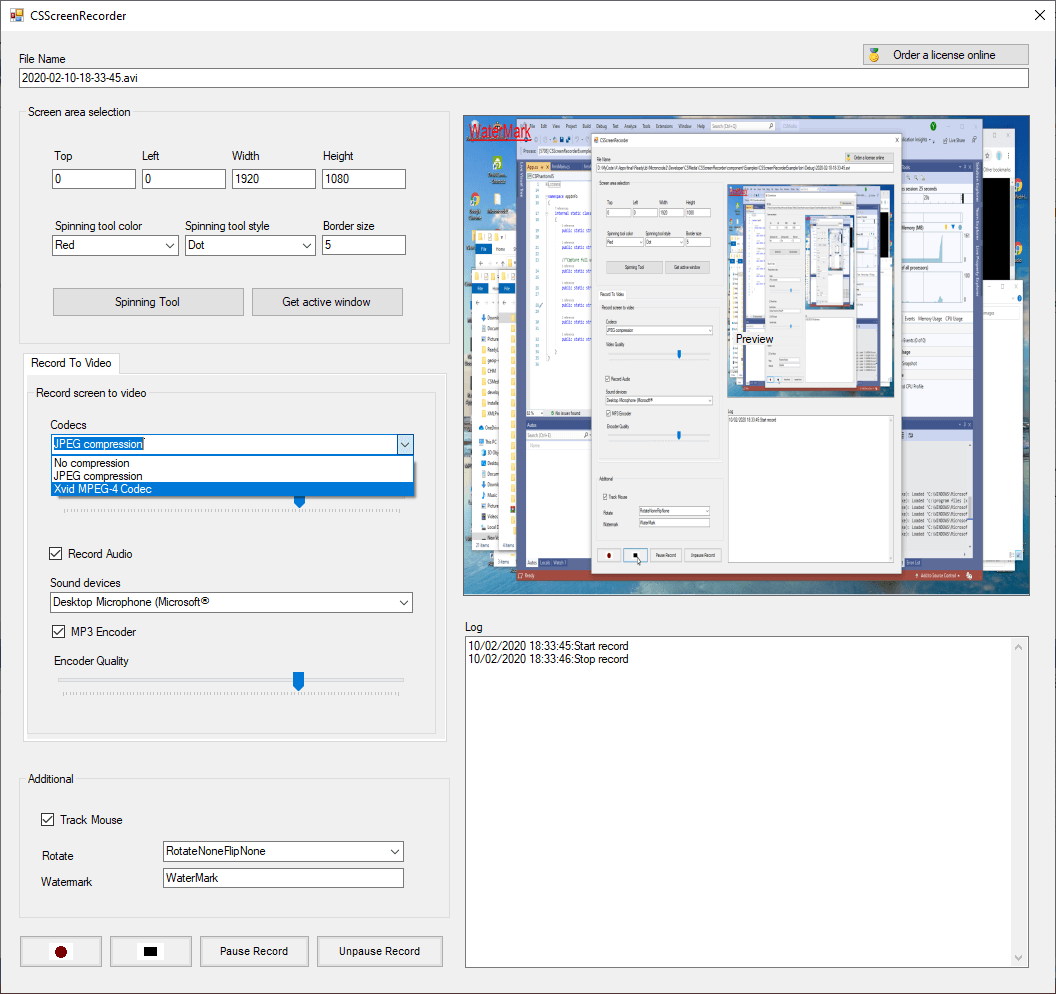Switch to the Record To Video tab

coord(71,363)
